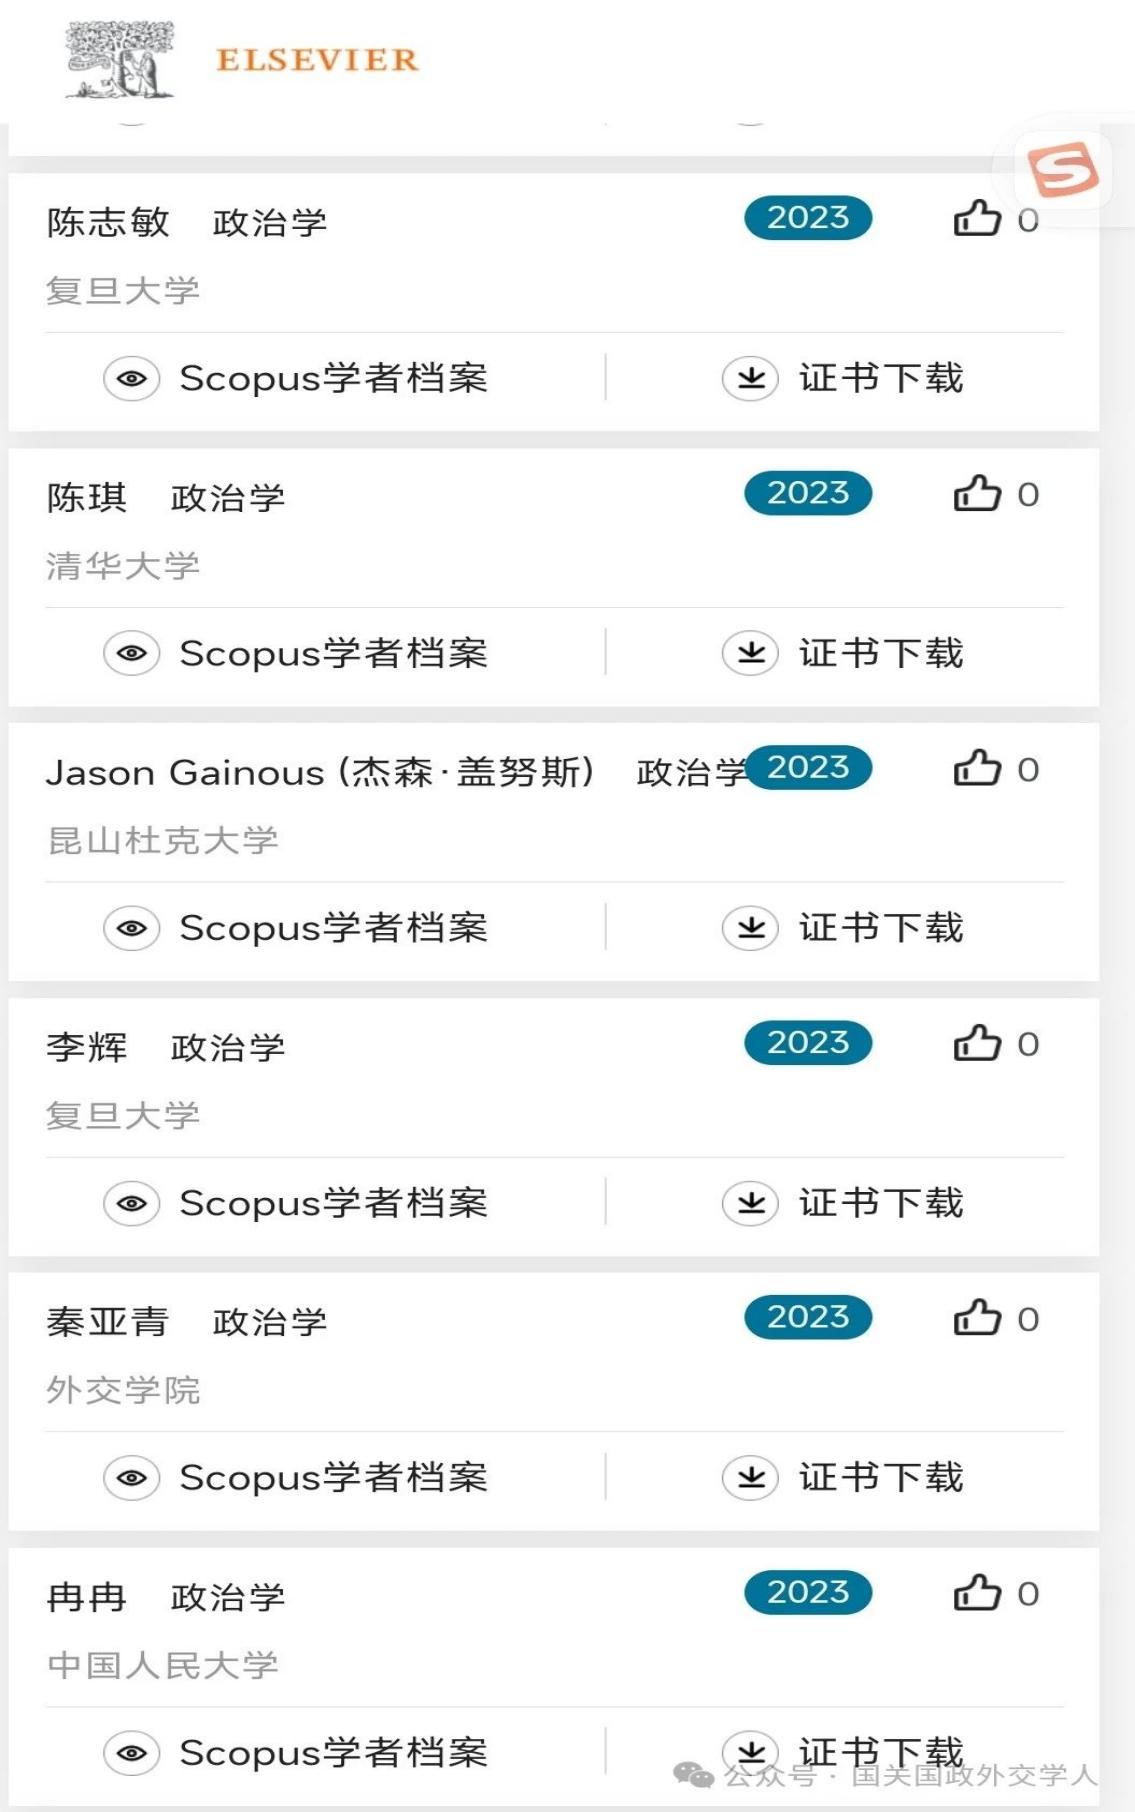Image resolution: width=1135 pixels, height=1812 pixels.
Task: Thumbs-up 秦亚青's scholar card
Action: click(976, 1319)
